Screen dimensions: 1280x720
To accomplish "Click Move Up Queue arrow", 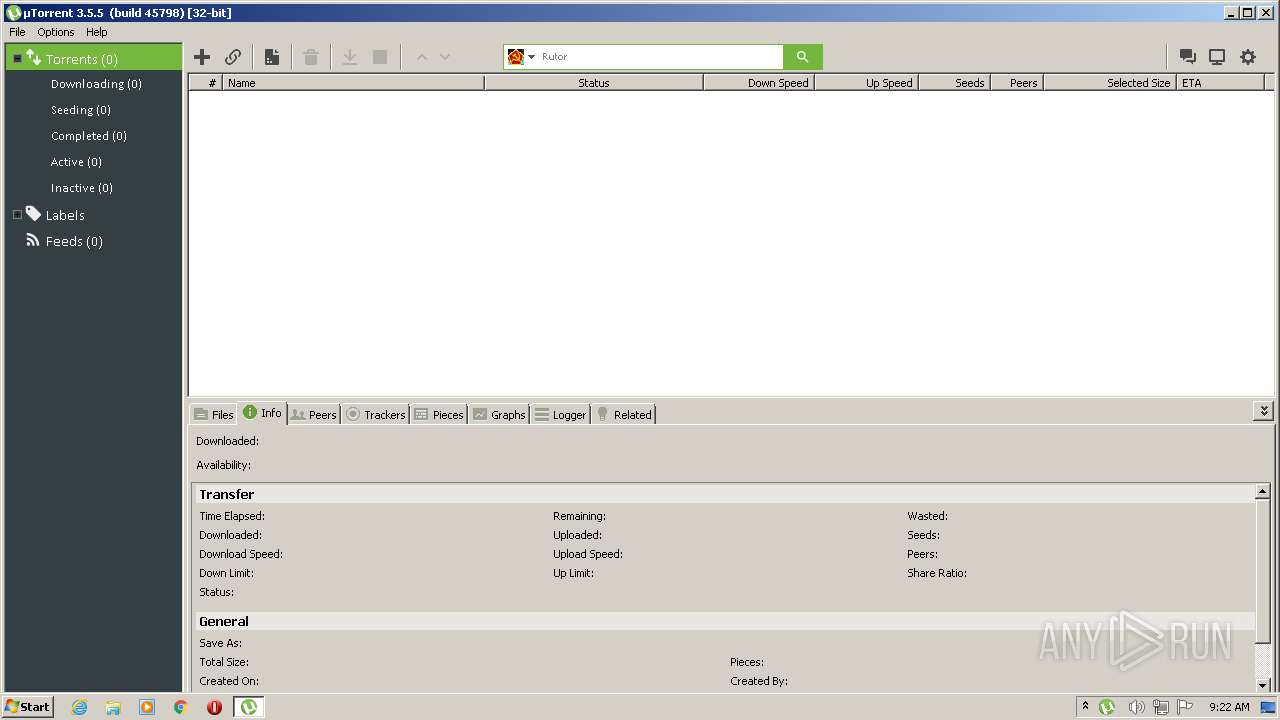I will point(422,57).
